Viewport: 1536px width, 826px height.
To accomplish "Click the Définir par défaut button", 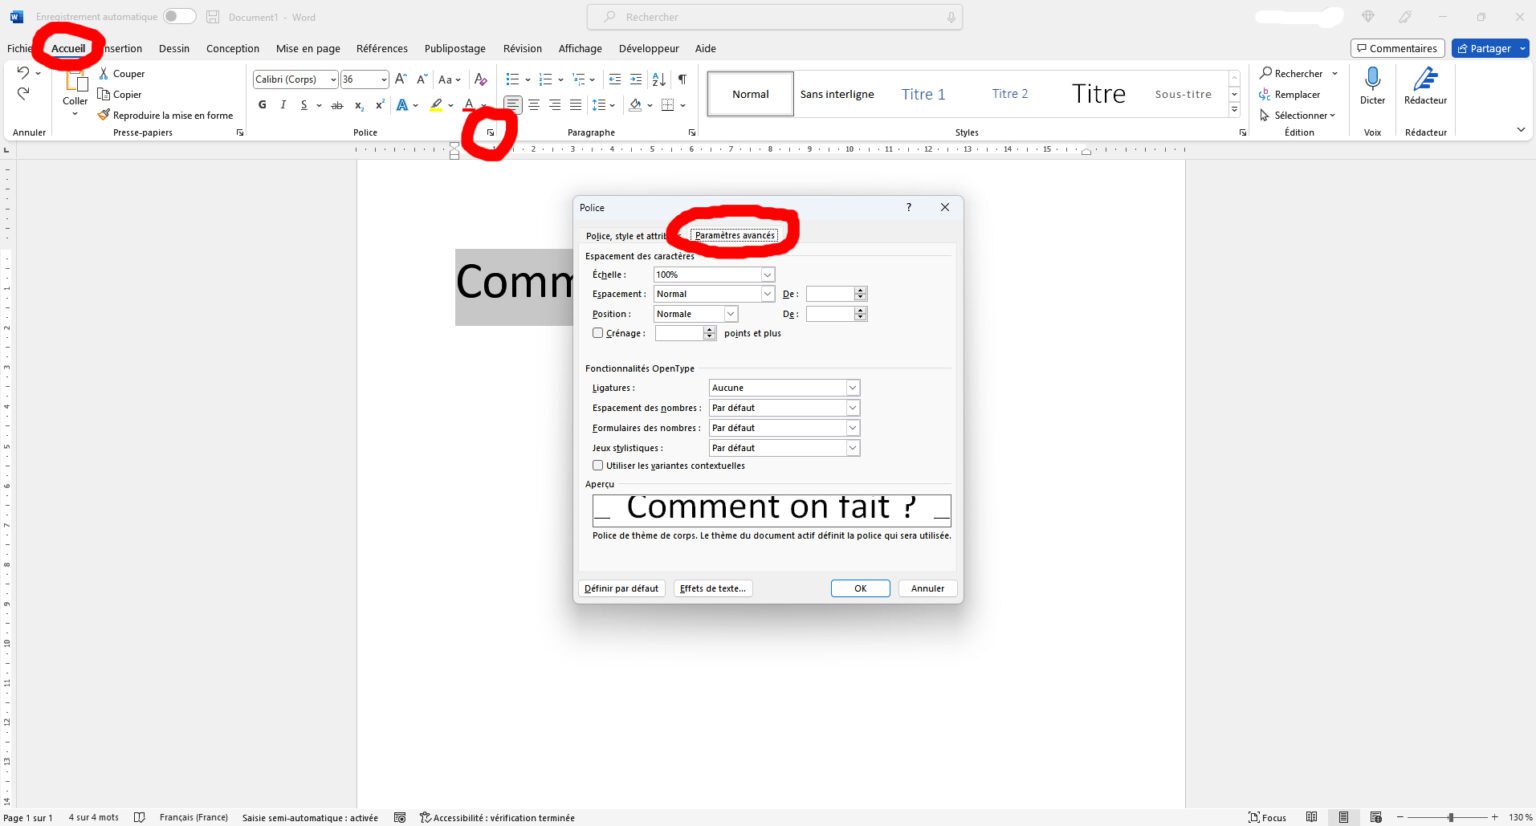I will (621, 588).
